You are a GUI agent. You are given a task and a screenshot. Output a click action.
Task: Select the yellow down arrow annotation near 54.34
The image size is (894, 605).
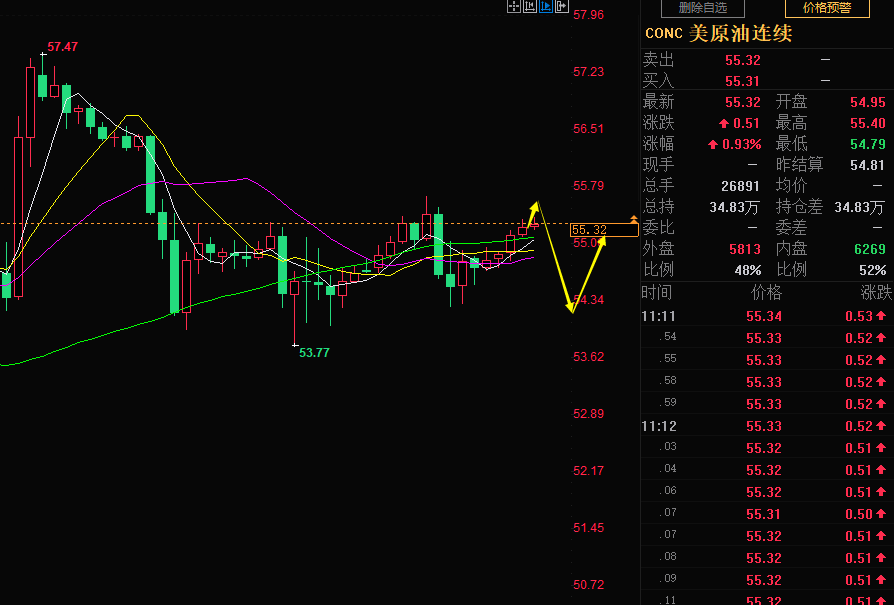pos(570,308)
